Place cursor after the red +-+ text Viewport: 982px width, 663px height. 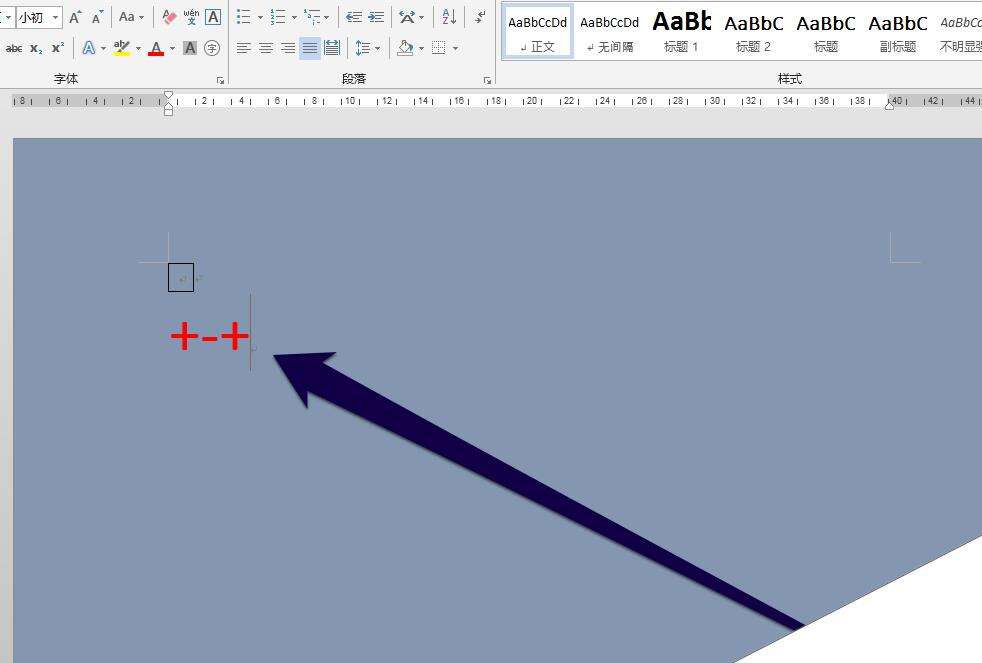coord(250,336)
